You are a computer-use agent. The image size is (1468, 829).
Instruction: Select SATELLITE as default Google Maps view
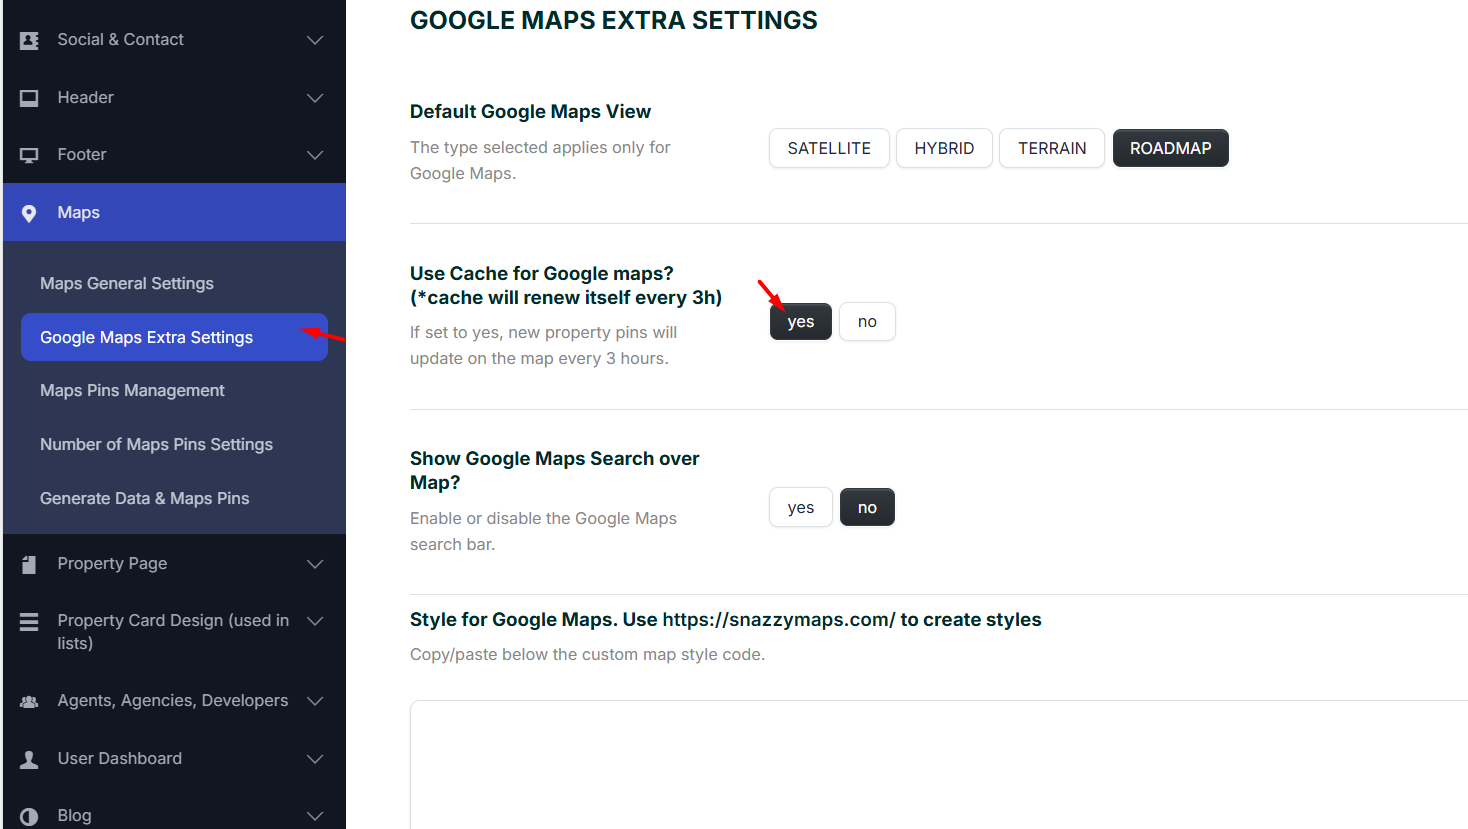829,148
